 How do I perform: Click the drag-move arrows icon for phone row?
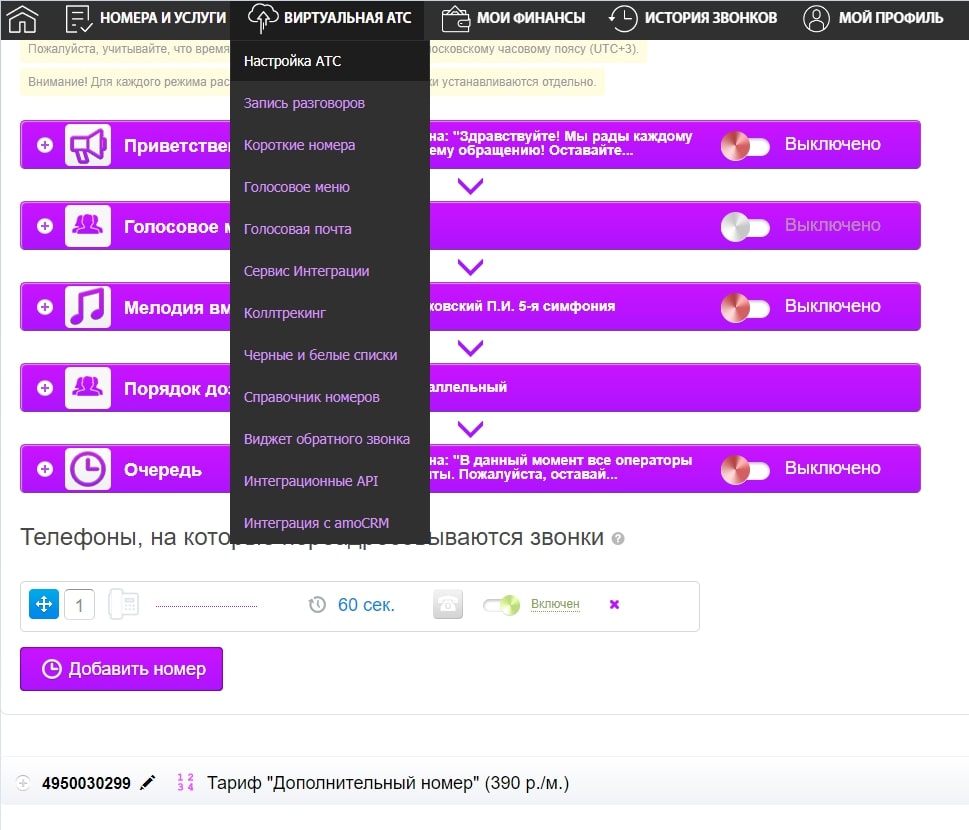44,604
